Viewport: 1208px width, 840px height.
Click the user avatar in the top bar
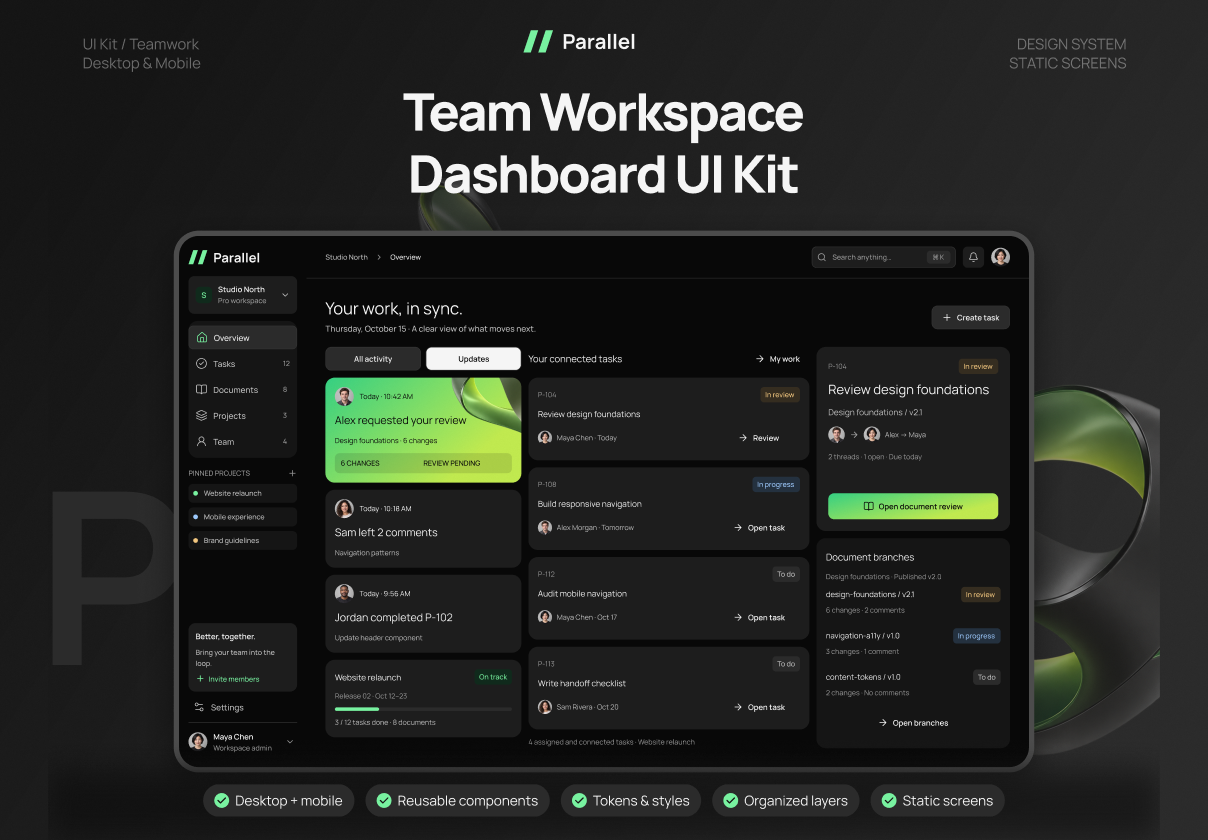tap(1000, 257)
